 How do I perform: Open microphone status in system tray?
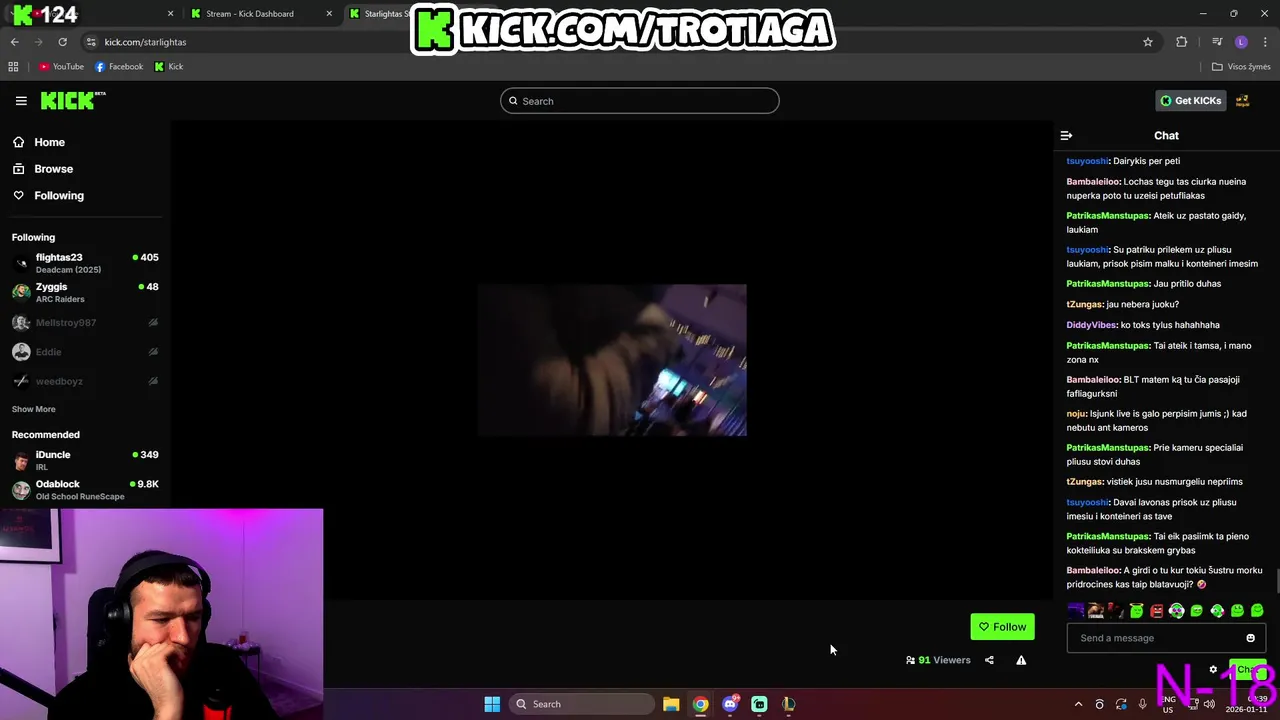1142,704
